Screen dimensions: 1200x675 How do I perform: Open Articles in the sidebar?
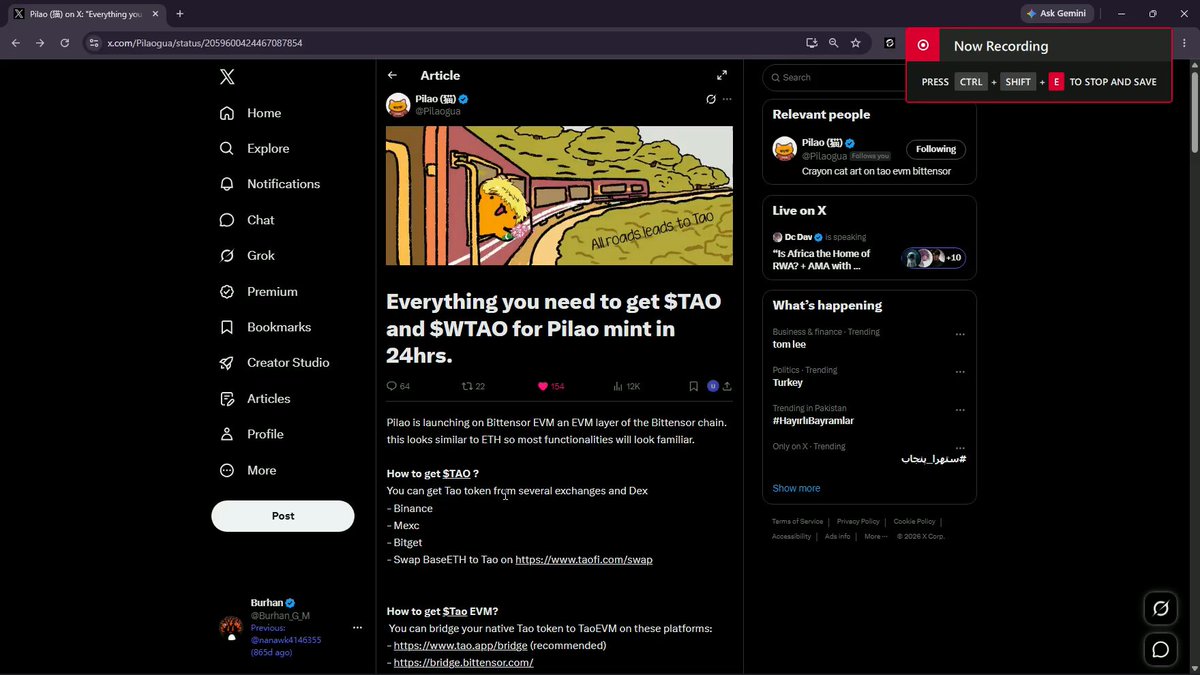(x=255, y=399)
